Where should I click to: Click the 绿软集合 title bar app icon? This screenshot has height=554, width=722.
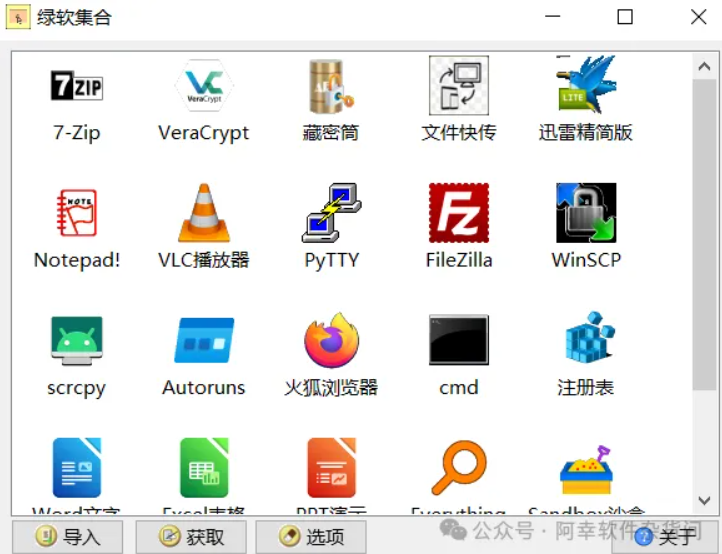[x=18, y=17]
